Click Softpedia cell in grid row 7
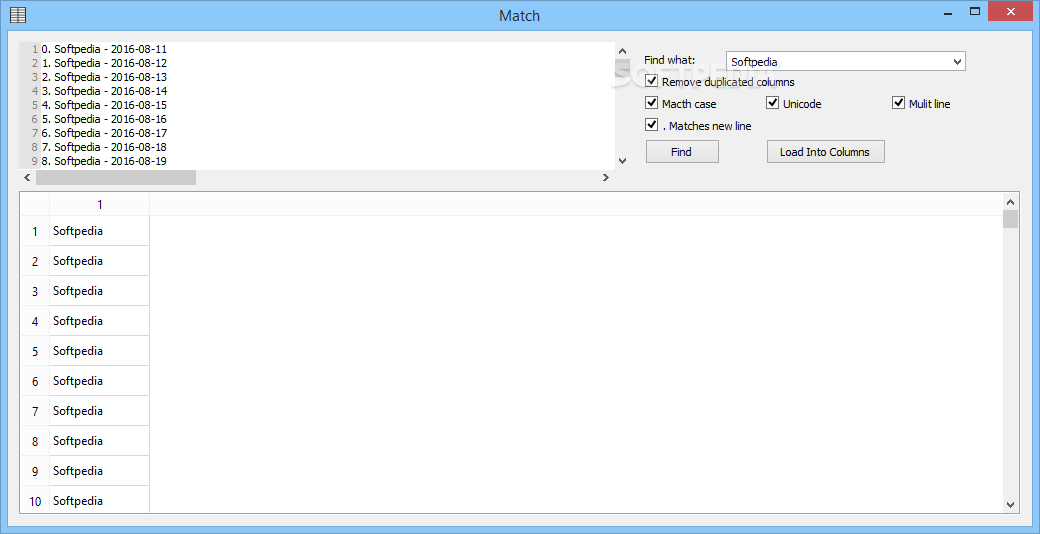Screen dimensions: 1040x534 pyautogui.click(x=99, y=411)
